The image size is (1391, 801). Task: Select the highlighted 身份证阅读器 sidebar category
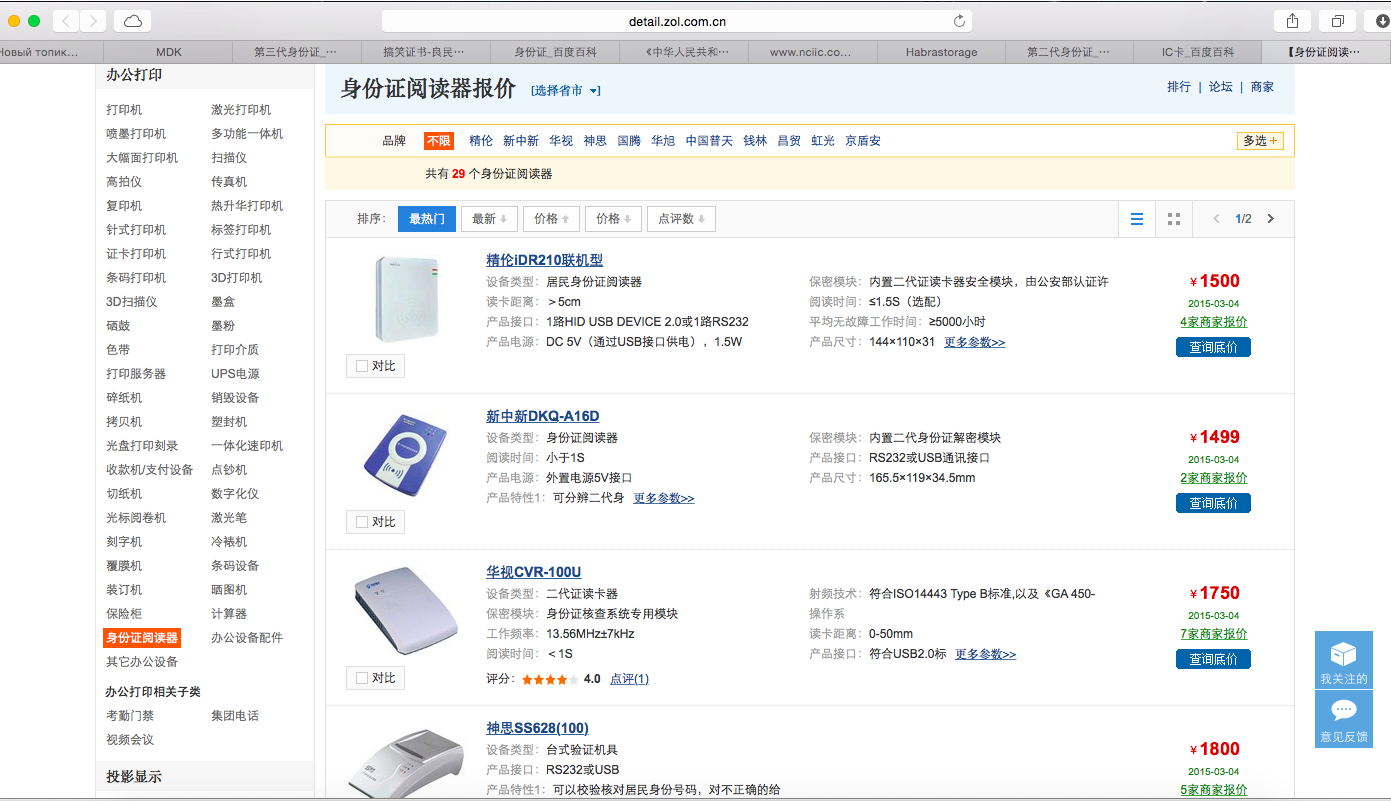tap(142, 638)
